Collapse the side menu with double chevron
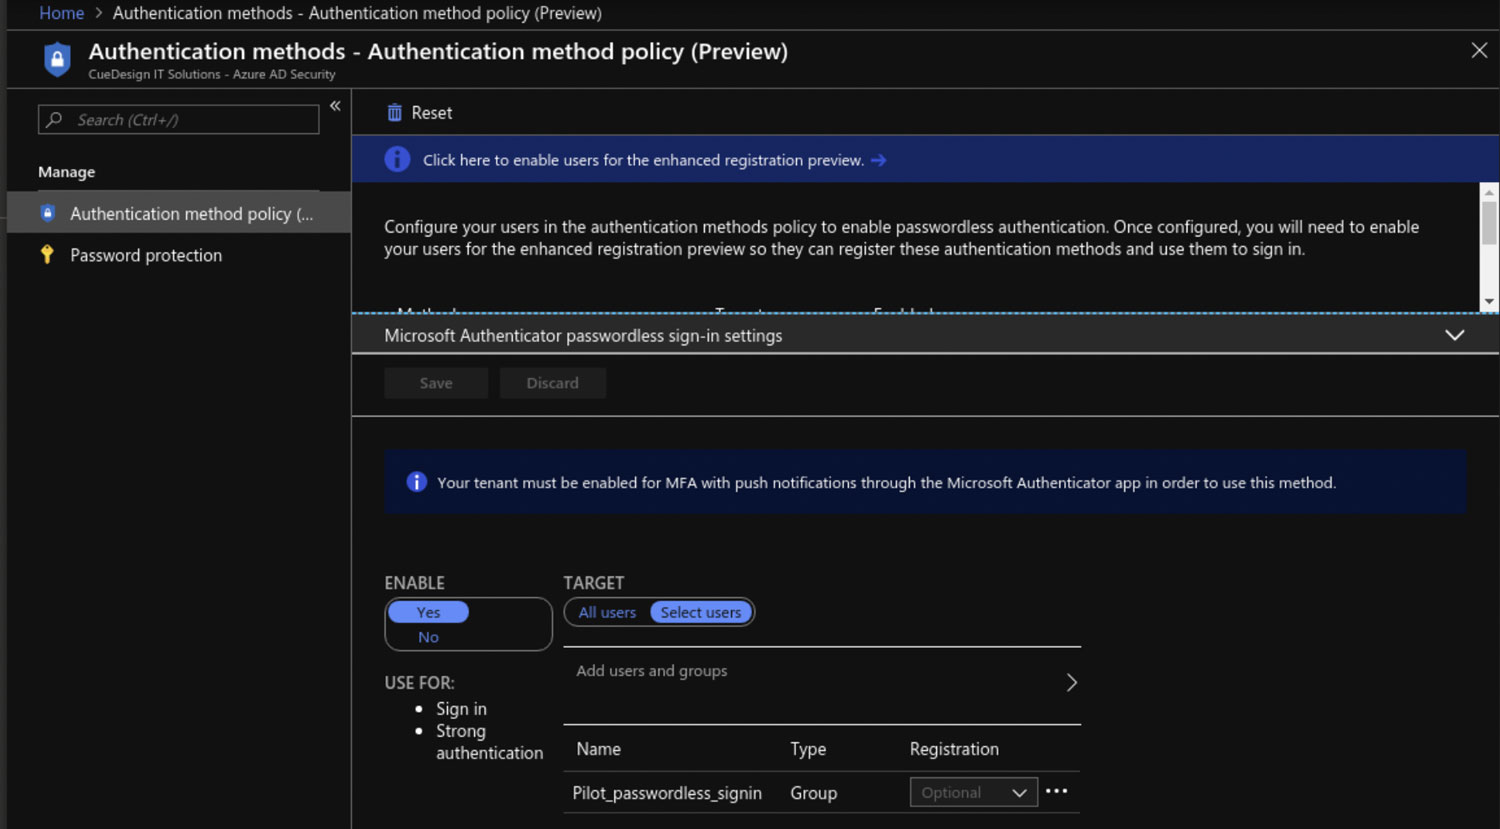Image resolution: width=1500 pixels, height=829 pixels. [335, 106]
